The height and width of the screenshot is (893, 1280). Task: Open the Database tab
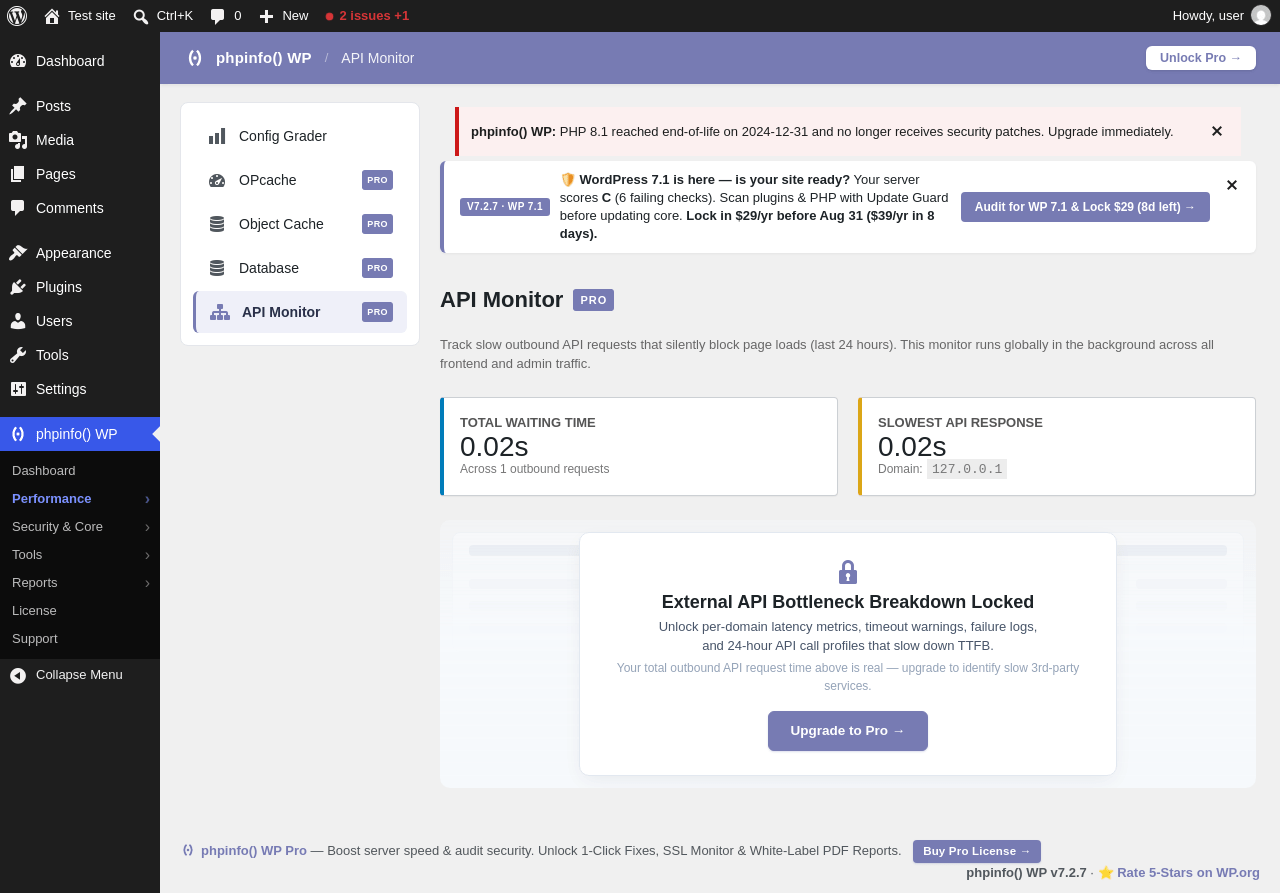click(300, 268)
